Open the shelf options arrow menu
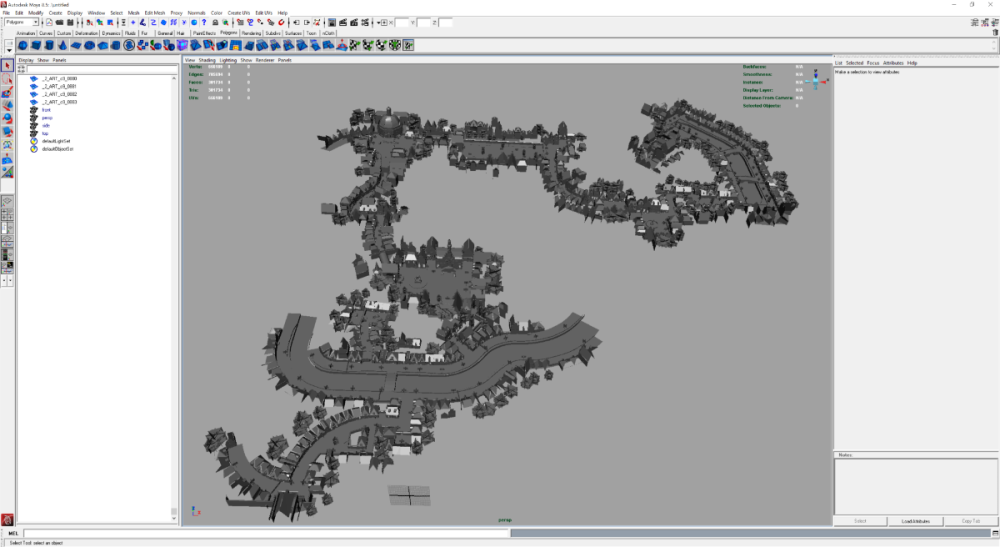The height and width of the screenshot is (547, 1000). pyautogui.click(x=9, y=47)
